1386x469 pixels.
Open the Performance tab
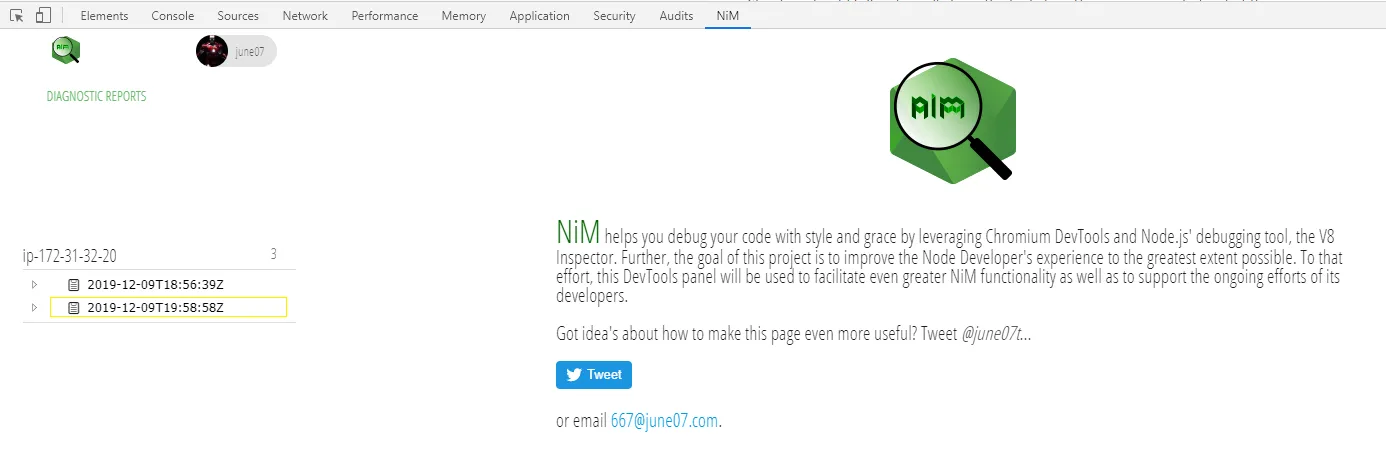click(385, 16)
